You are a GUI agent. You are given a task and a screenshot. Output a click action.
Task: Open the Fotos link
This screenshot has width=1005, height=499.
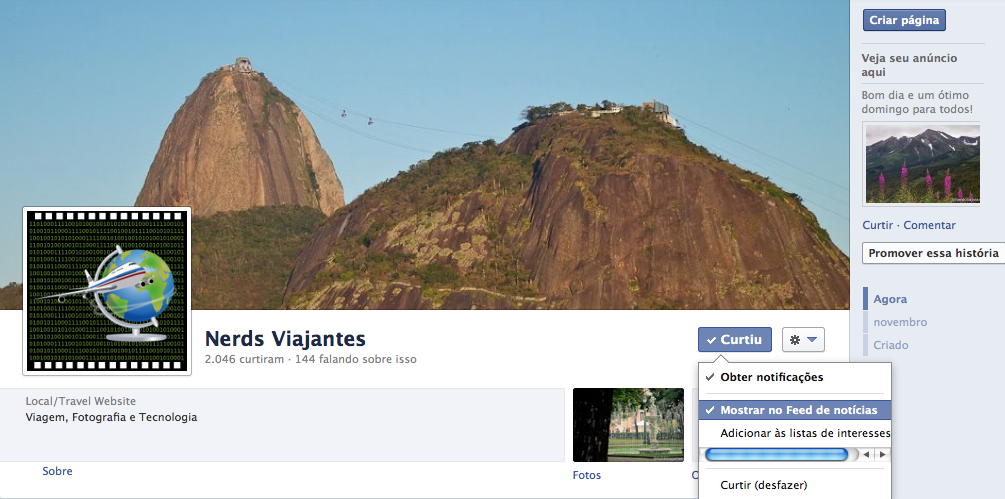point(586,475)
